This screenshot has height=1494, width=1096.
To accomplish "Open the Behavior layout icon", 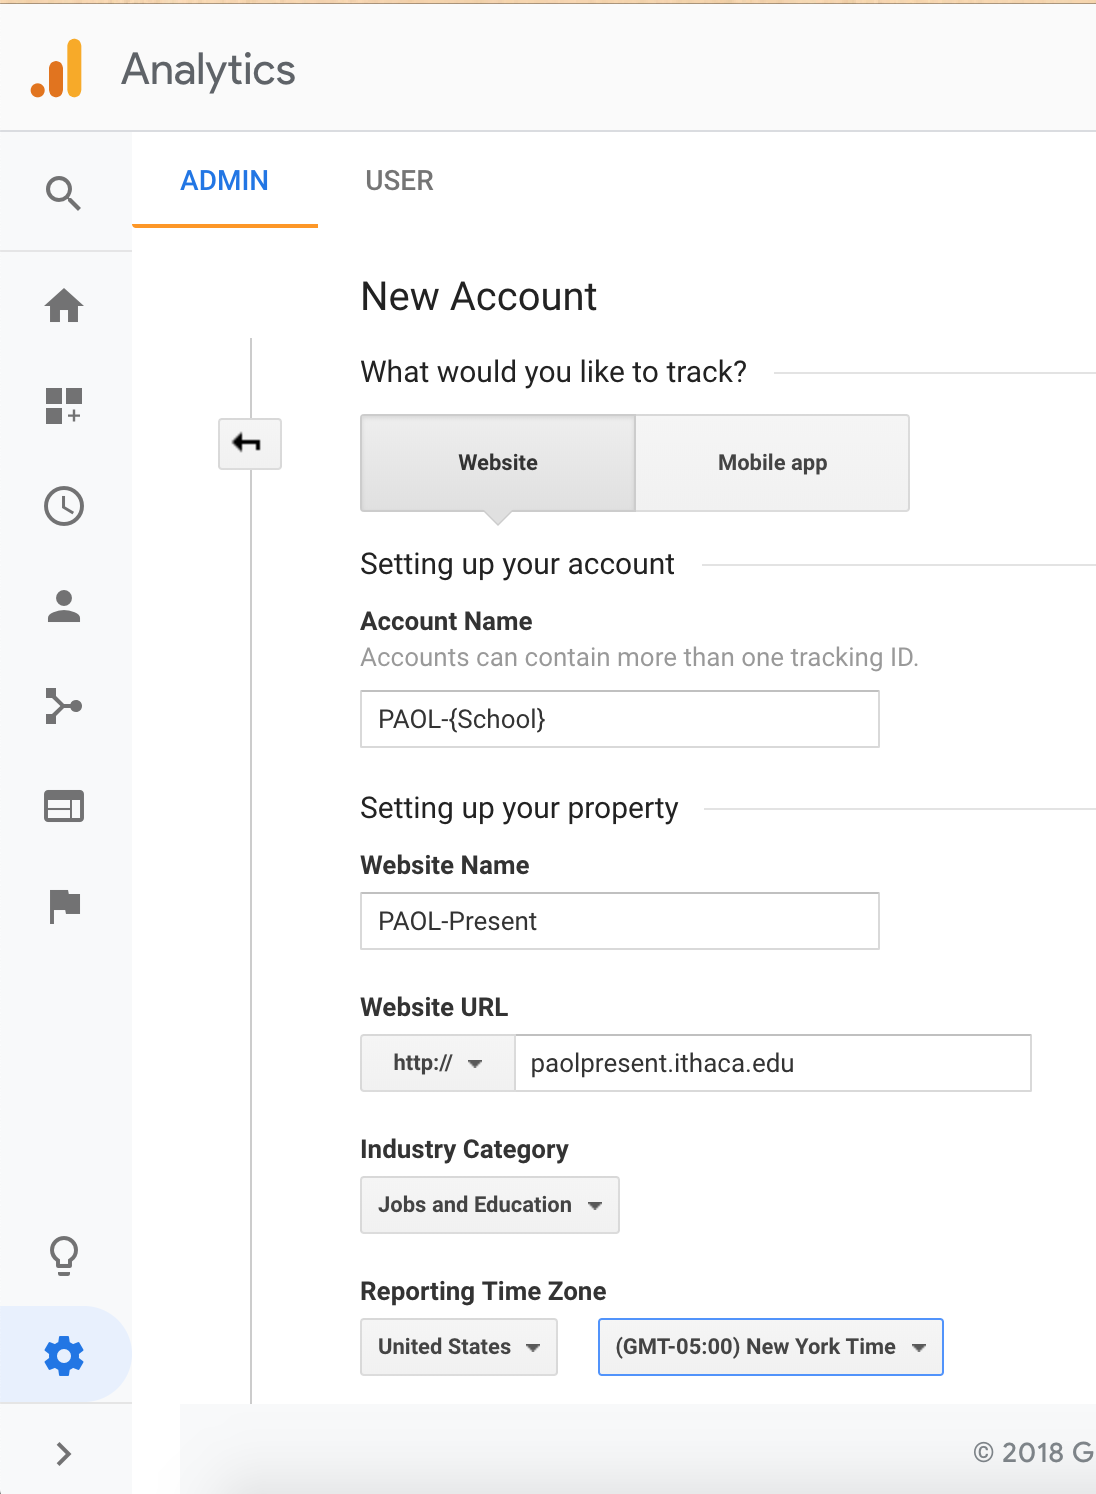I will [x=64, y=806].
